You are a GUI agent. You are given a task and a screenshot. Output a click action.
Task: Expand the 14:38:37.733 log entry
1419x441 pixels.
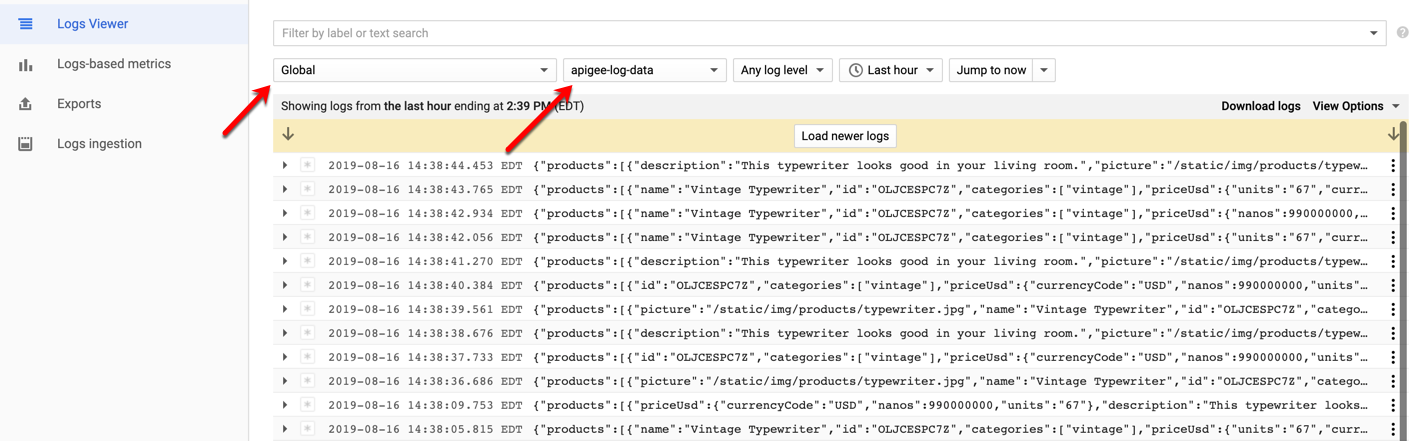point(285,357)
